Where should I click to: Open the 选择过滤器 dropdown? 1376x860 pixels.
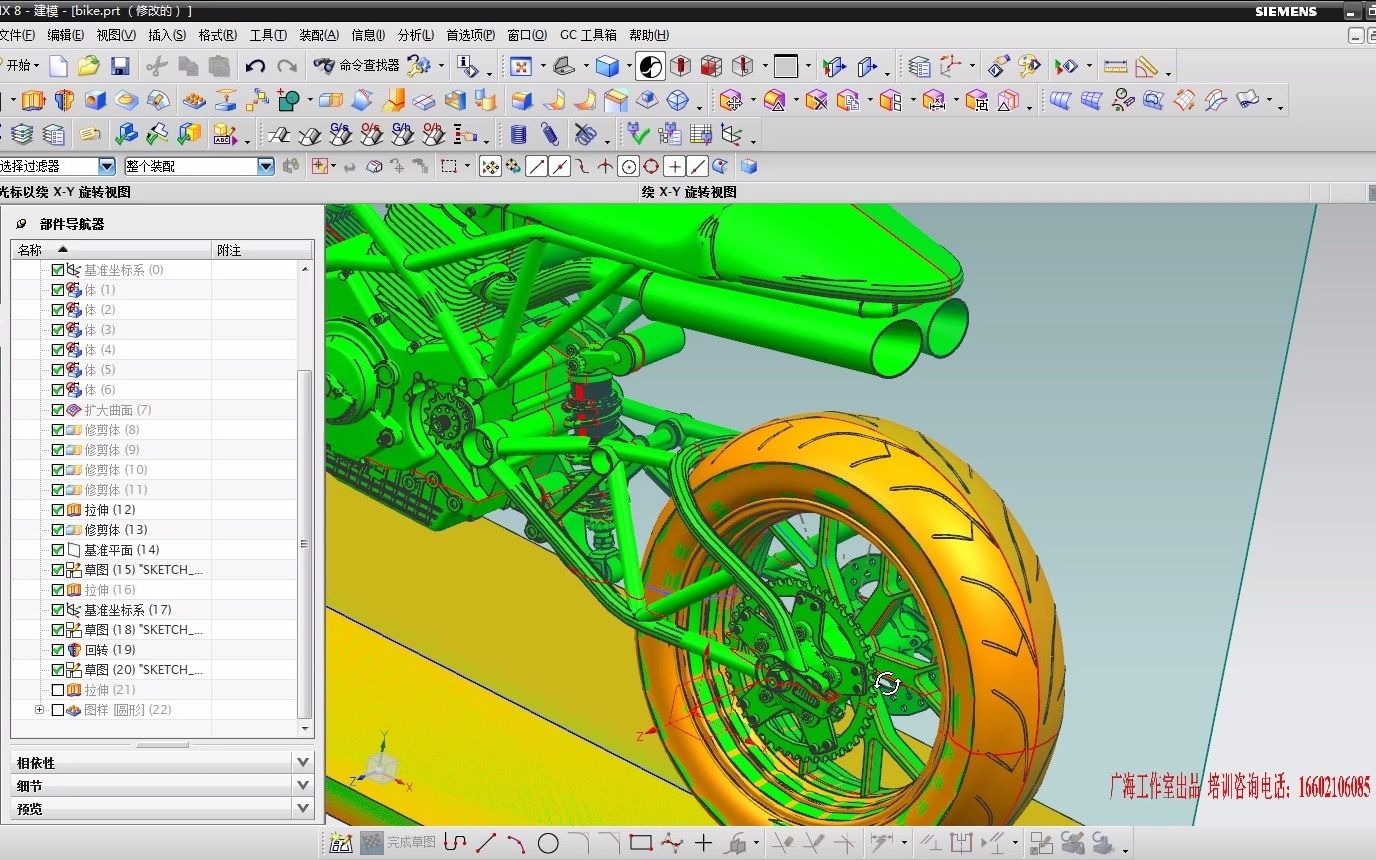pos(107,167)
